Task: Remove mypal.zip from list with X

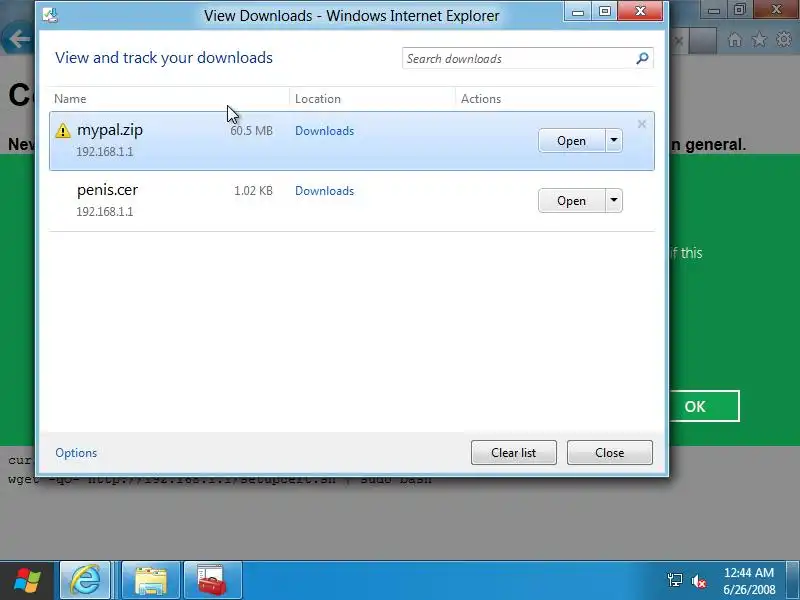Action: point(642,124)
